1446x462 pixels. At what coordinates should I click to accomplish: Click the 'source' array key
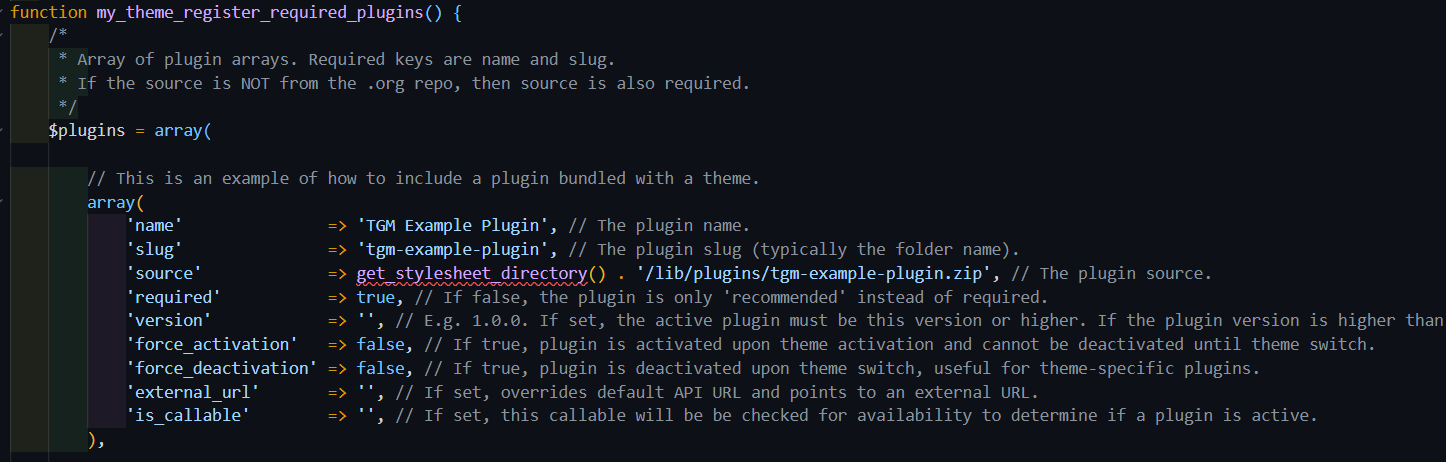coord(164,273)
